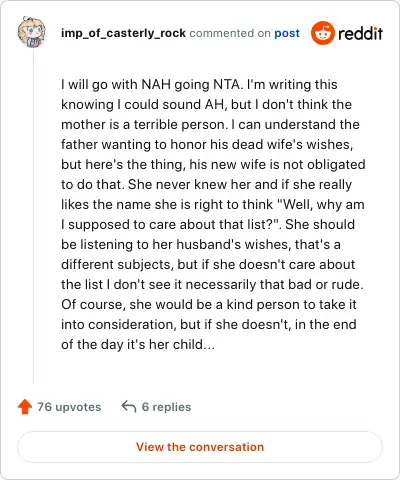Screen dimensions: 400x480
Task: Click the line "father wanting to honor"
Action: pos(207,144)
